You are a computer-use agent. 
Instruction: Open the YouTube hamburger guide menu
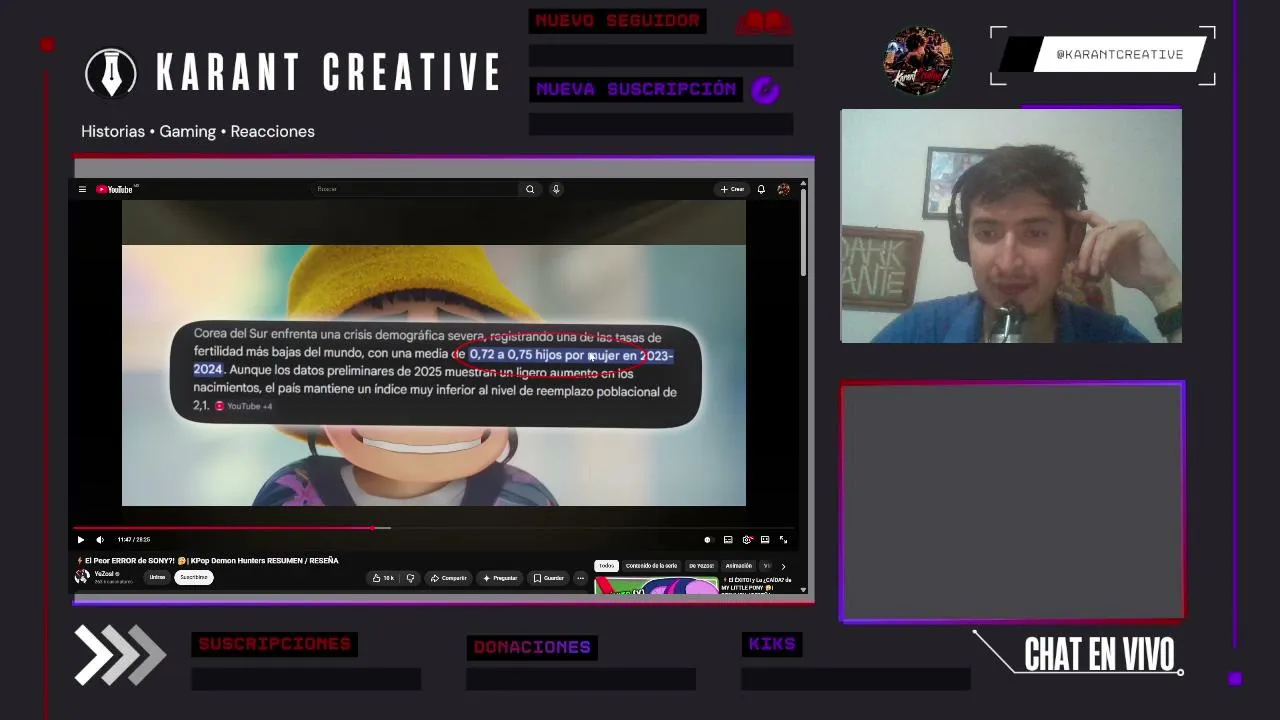[x=82, y=189]
